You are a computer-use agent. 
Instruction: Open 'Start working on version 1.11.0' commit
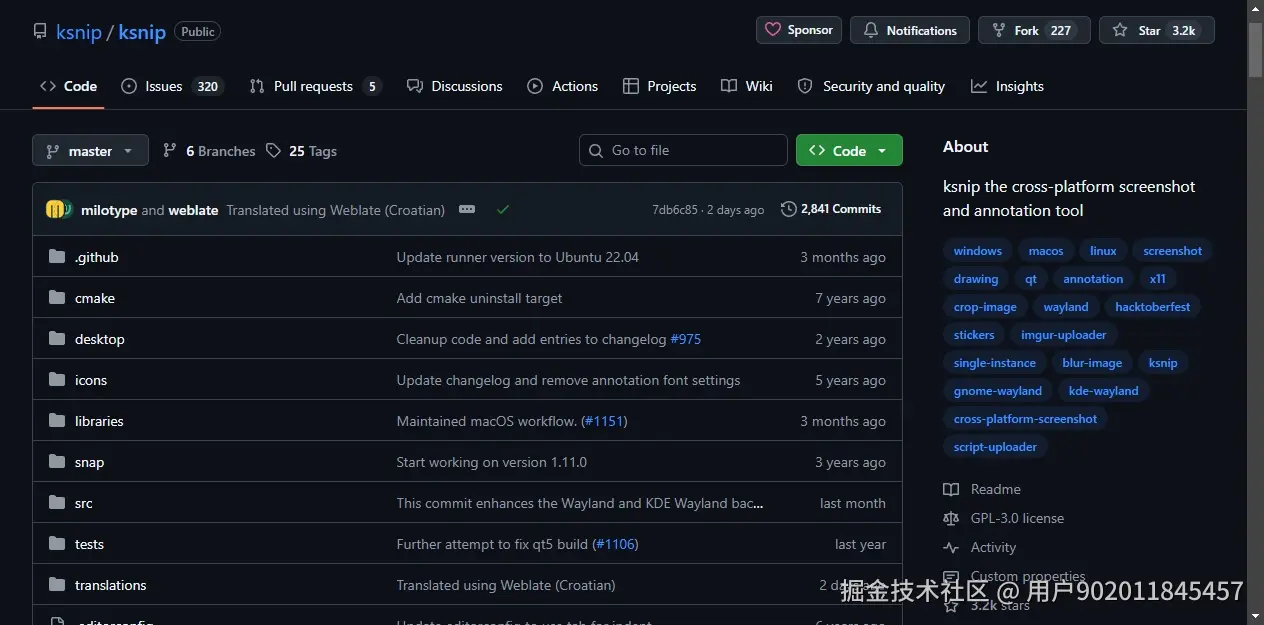492,462
